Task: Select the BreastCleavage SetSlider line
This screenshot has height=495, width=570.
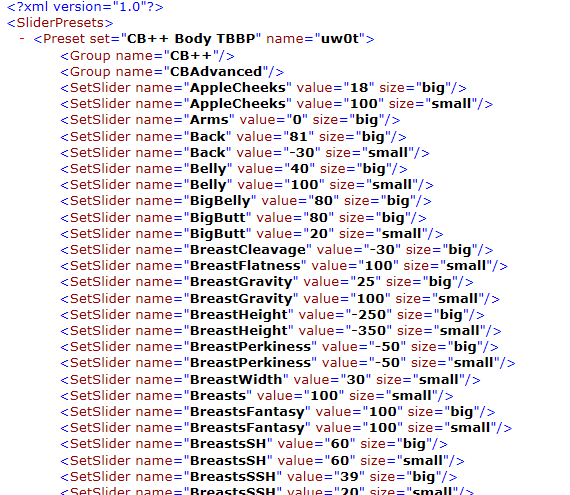Action: point(277,250)
